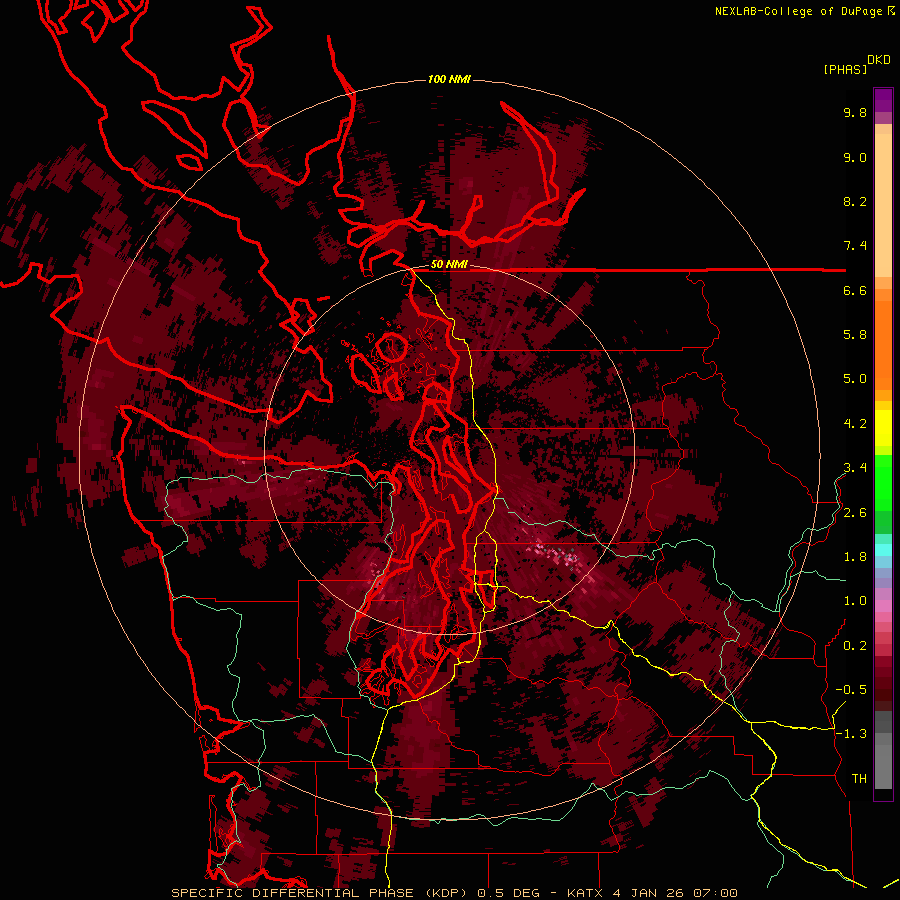
Task: Click the purple top segment of the color bar
Action: pos(883,100)
